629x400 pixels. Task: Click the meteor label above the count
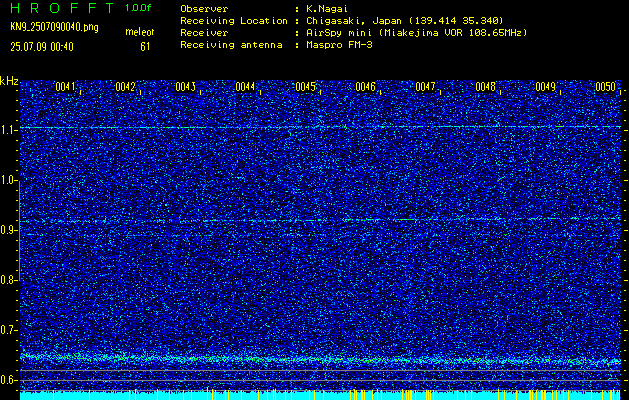(140, 32)
